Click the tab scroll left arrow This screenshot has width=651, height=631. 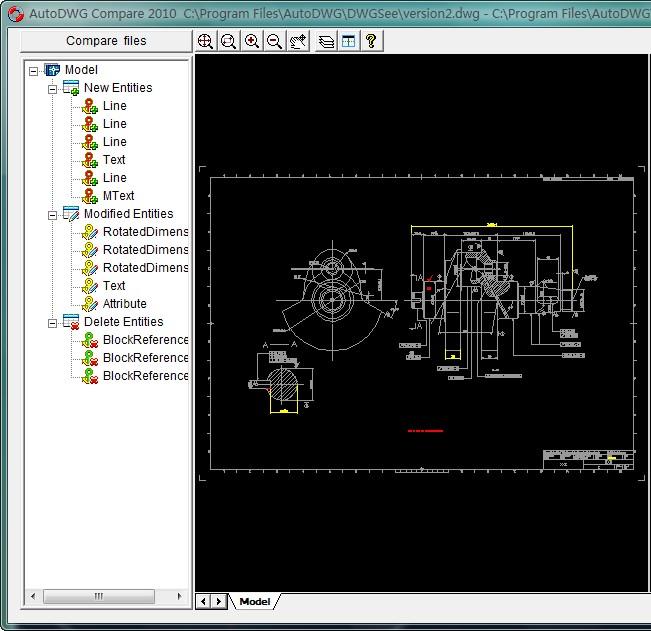203,601
